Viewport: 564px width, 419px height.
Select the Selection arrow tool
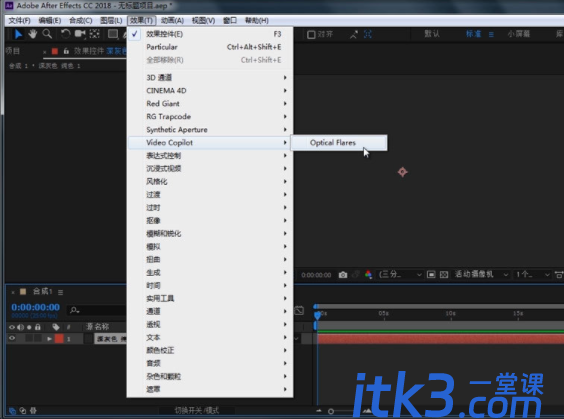(x=18, y=34)
